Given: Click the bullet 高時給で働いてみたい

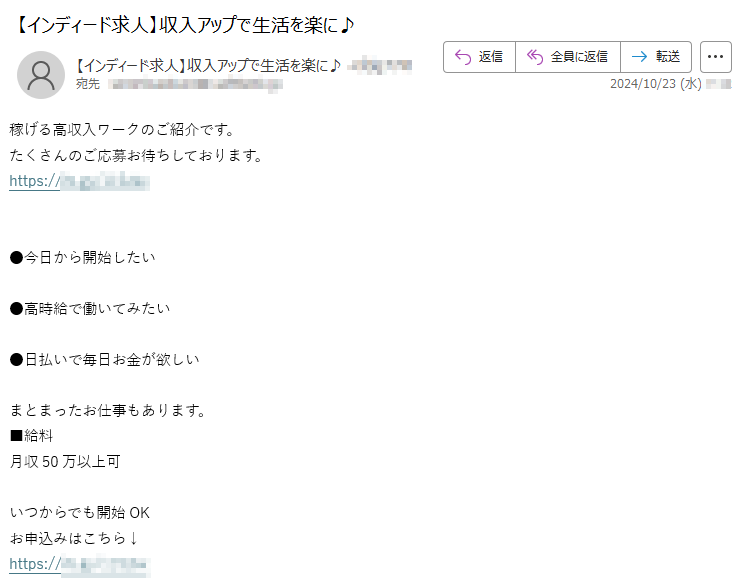Looking at the screenshot, I should pos(90,308).
